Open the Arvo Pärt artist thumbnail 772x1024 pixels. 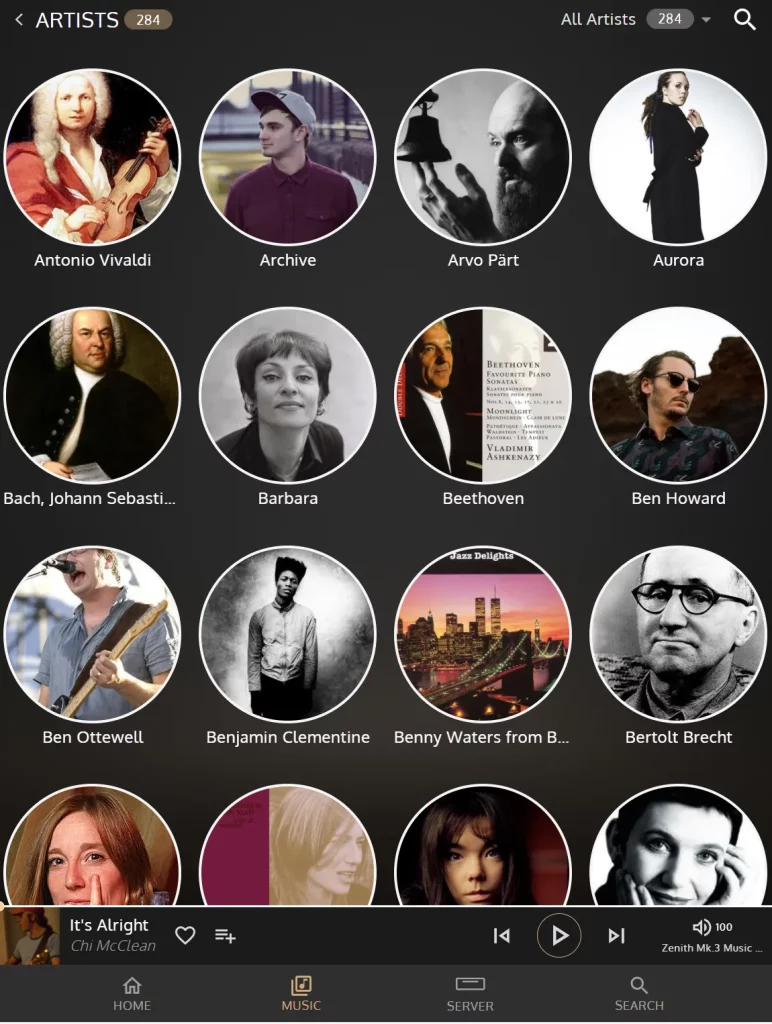pyautogui.click(x=483, y=157)
